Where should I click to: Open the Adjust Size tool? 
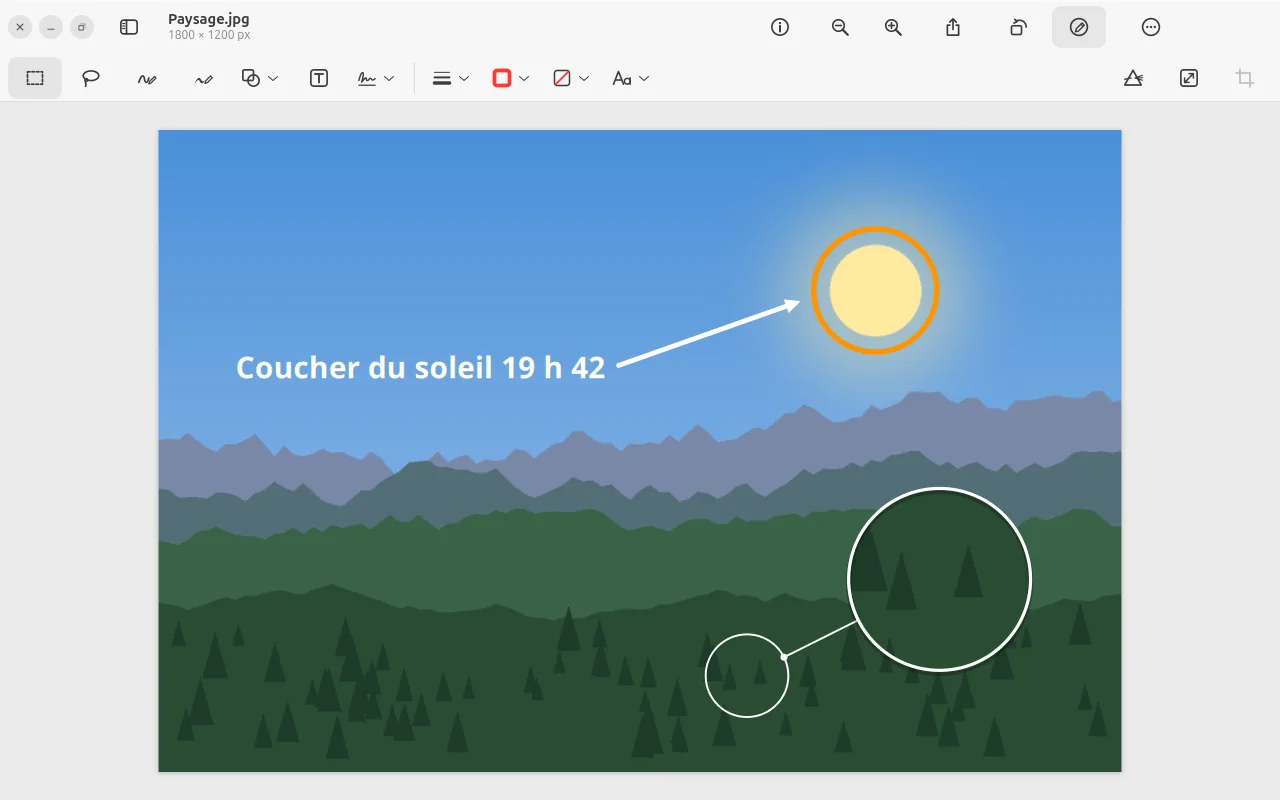point(1189,78)
